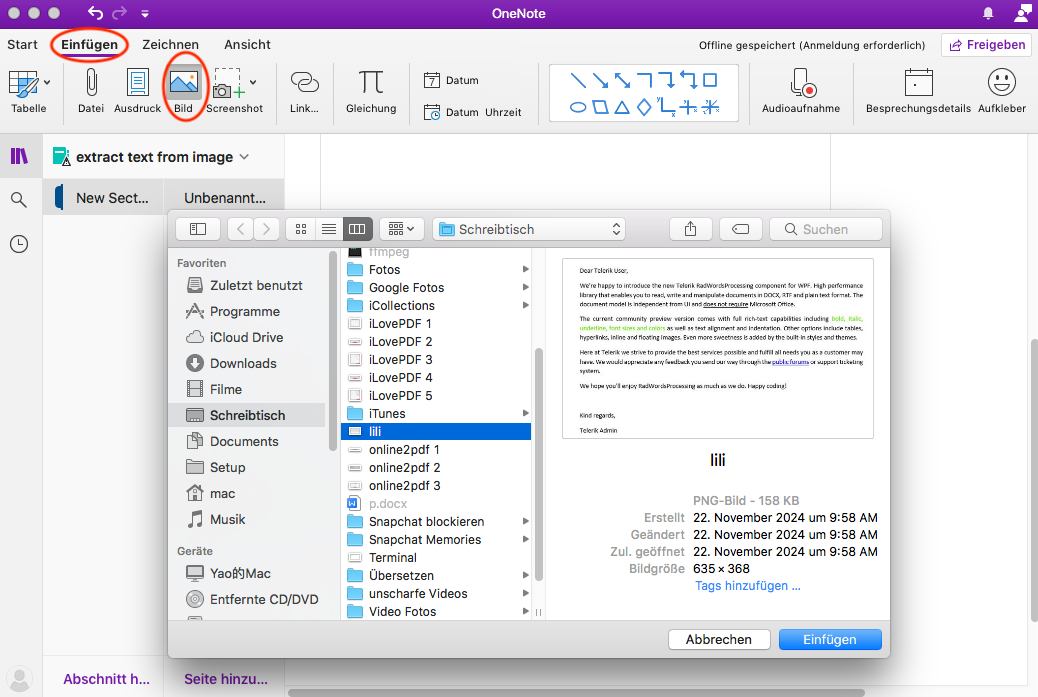Select the iLovePDF 3 file

coord(436,359)
